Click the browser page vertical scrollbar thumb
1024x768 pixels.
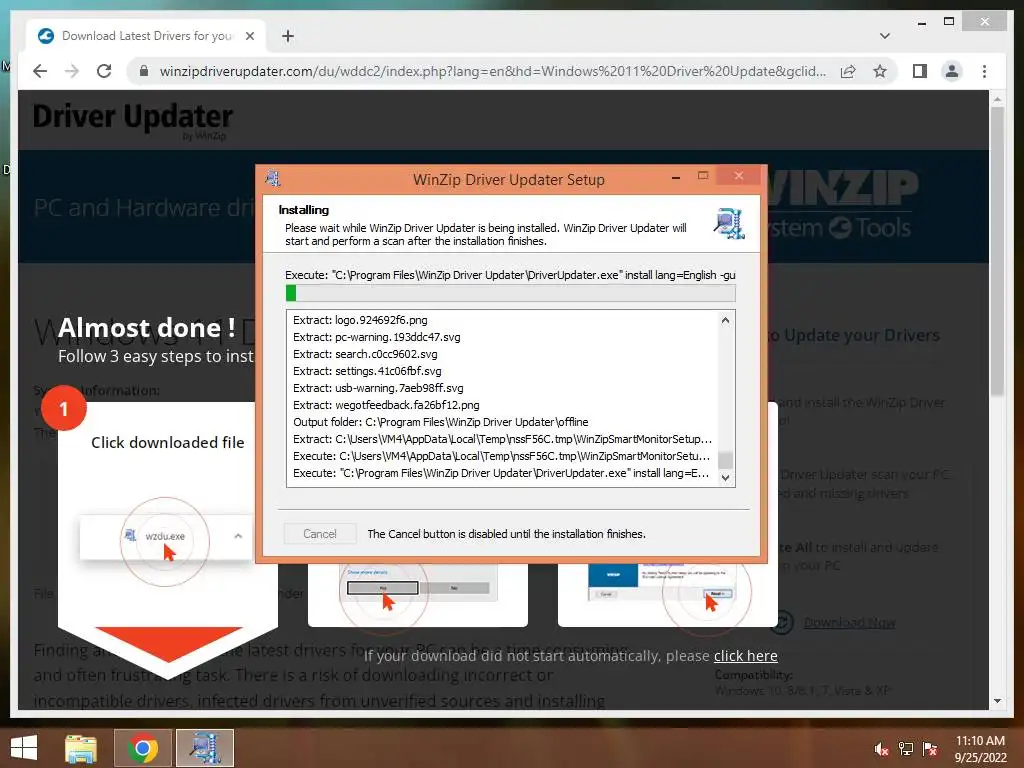pos(997,251)
